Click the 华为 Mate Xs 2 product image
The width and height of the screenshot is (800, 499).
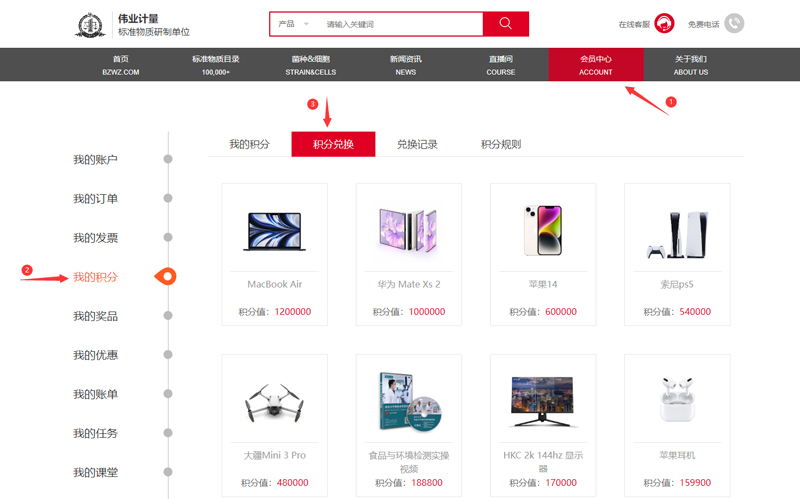coord(408,231)
